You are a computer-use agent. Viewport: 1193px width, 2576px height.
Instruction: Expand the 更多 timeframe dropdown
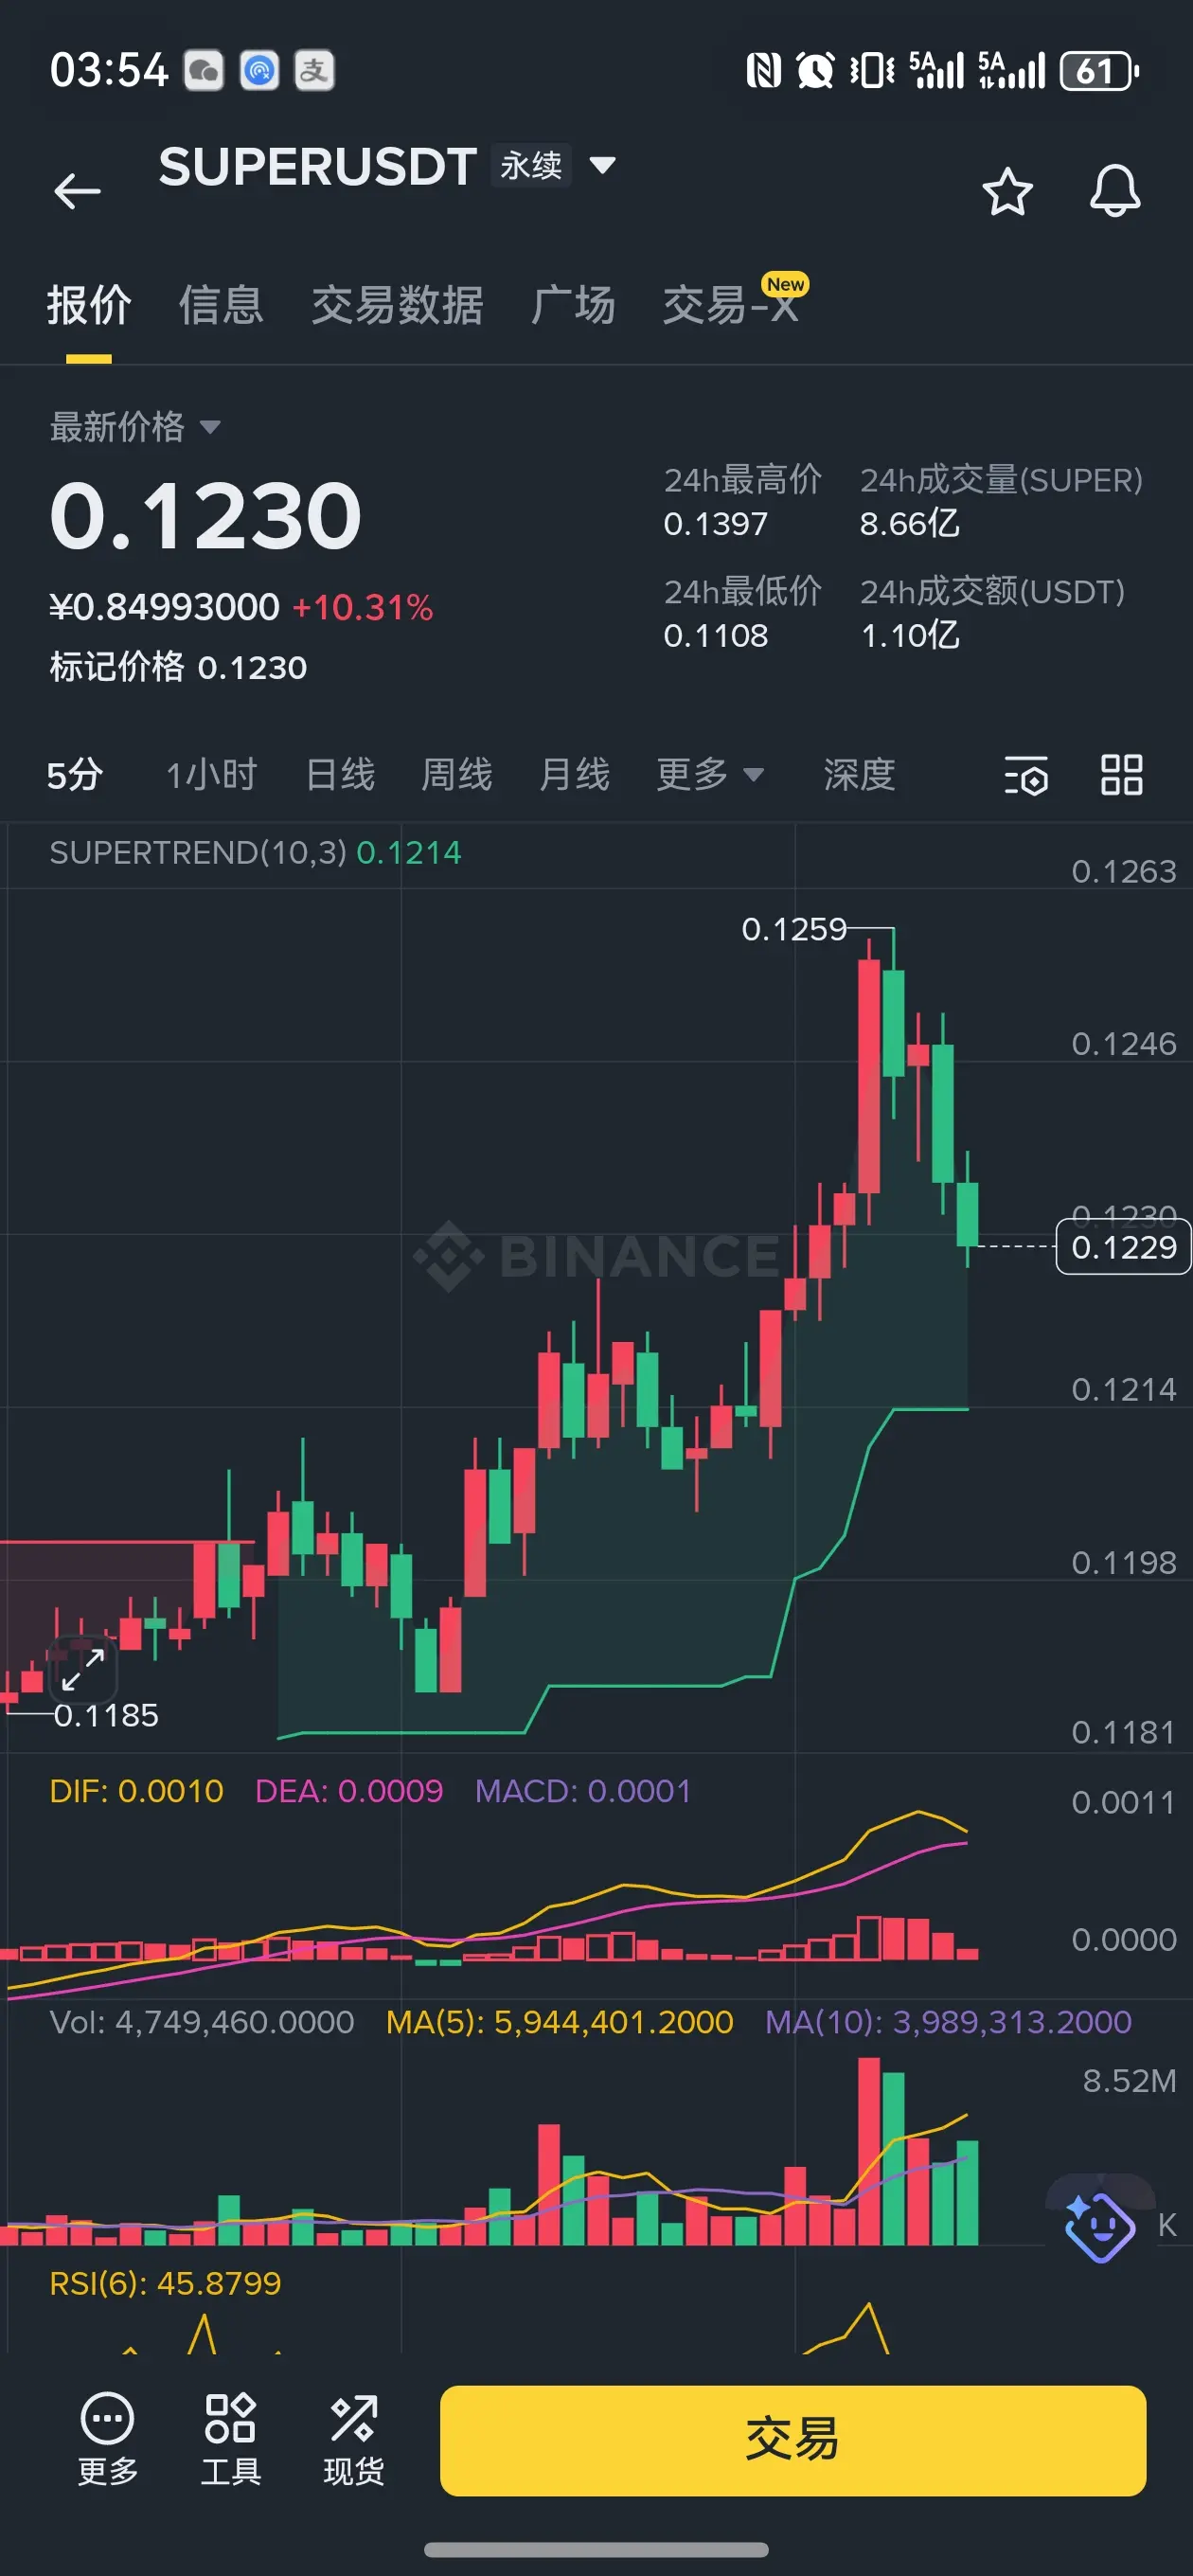tap(710, 774)
